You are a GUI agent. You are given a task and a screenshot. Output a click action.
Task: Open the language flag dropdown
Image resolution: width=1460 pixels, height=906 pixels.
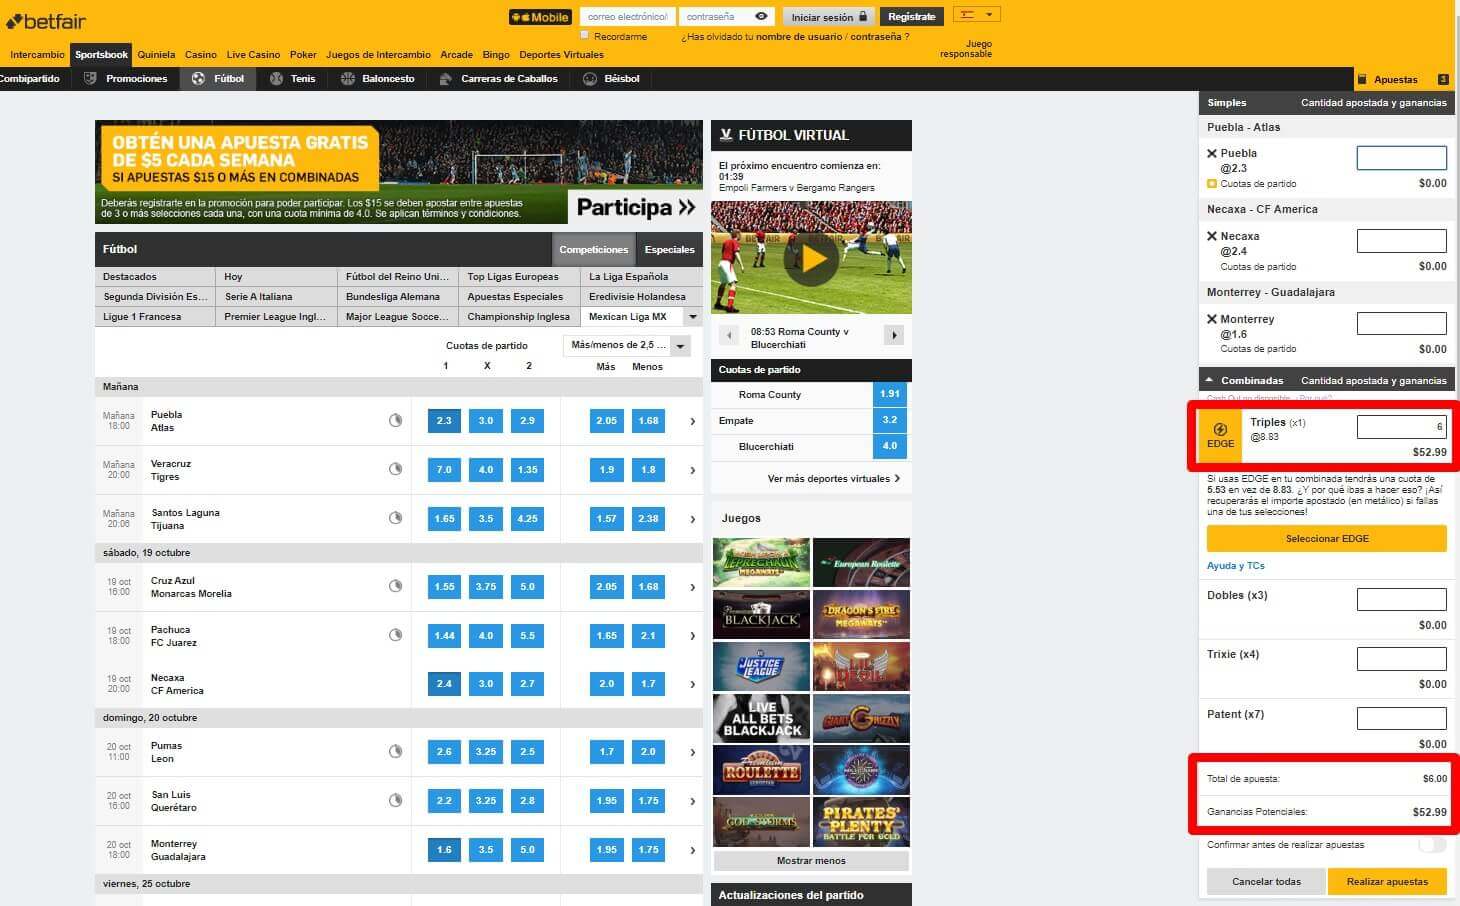pyautogui.click(x=976, y=15)
